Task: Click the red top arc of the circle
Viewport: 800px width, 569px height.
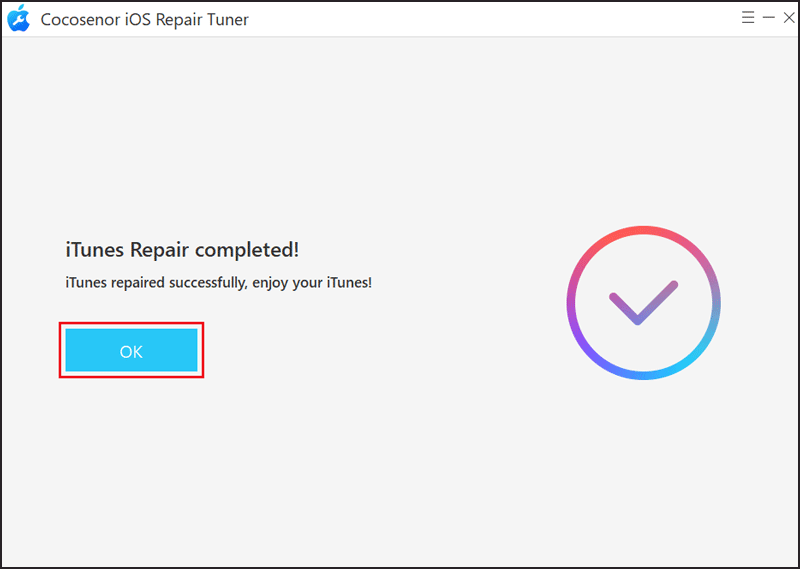Action: coord(643,230)
